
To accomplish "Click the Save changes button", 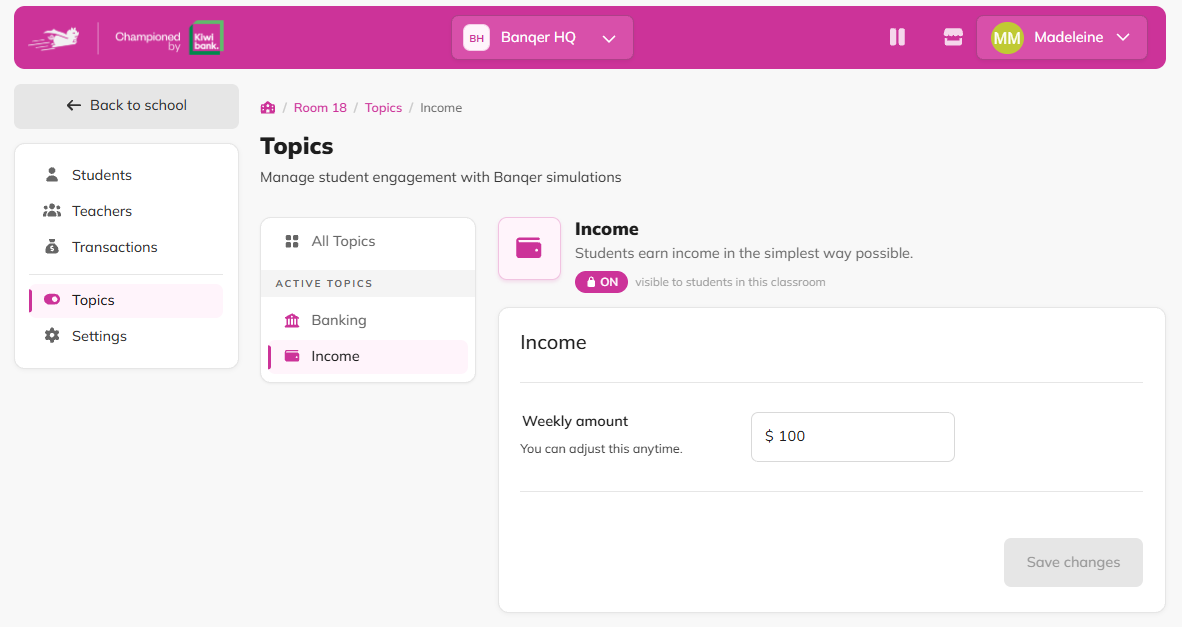I will click(x=1073, y=562).
